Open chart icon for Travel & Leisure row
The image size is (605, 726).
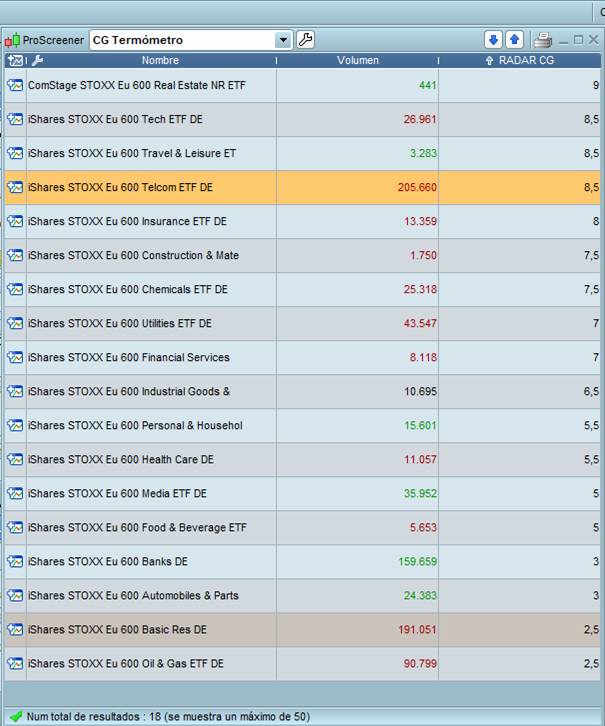(15, 153)
